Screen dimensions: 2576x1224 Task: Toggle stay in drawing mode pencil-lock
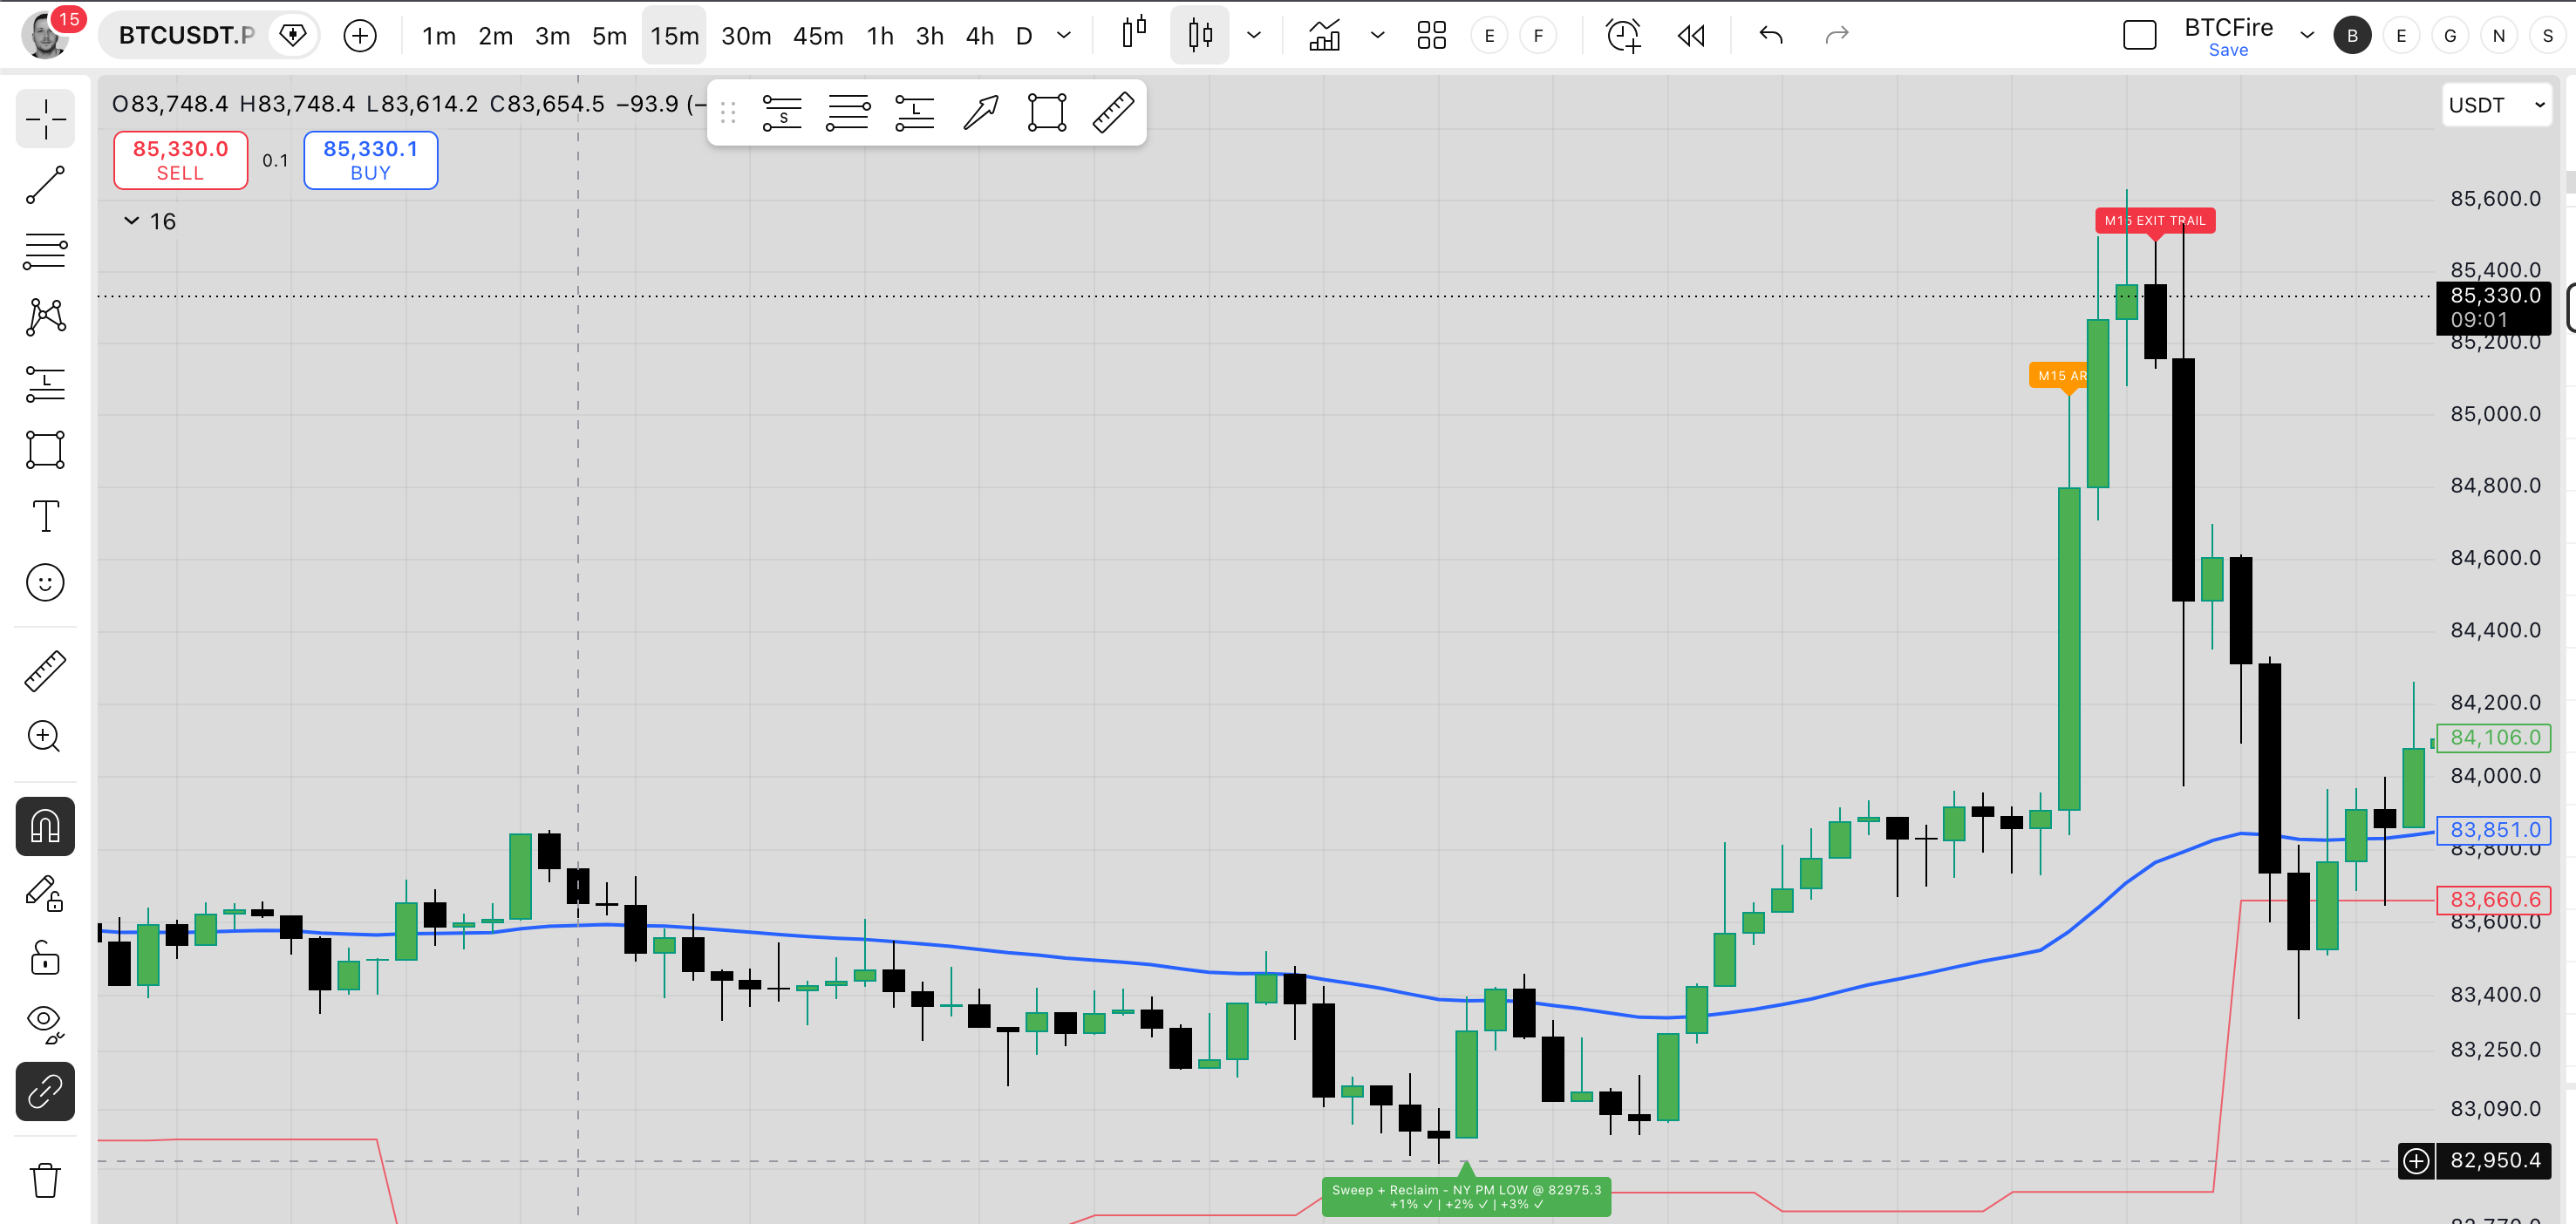coord(45,893)
